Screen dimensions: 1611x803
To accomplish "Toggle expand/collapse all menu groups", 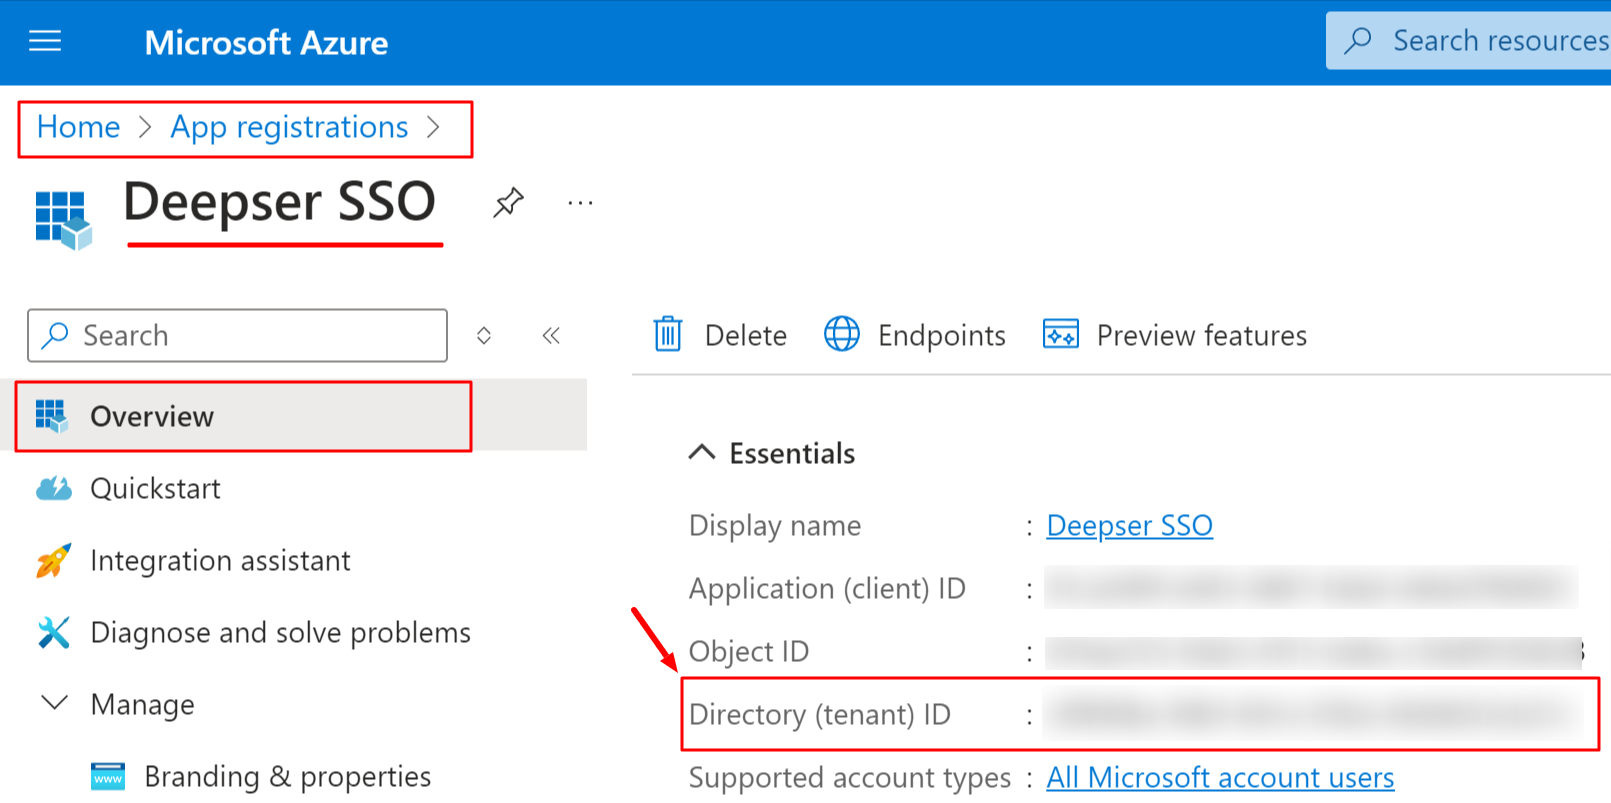I will point(484,335).
